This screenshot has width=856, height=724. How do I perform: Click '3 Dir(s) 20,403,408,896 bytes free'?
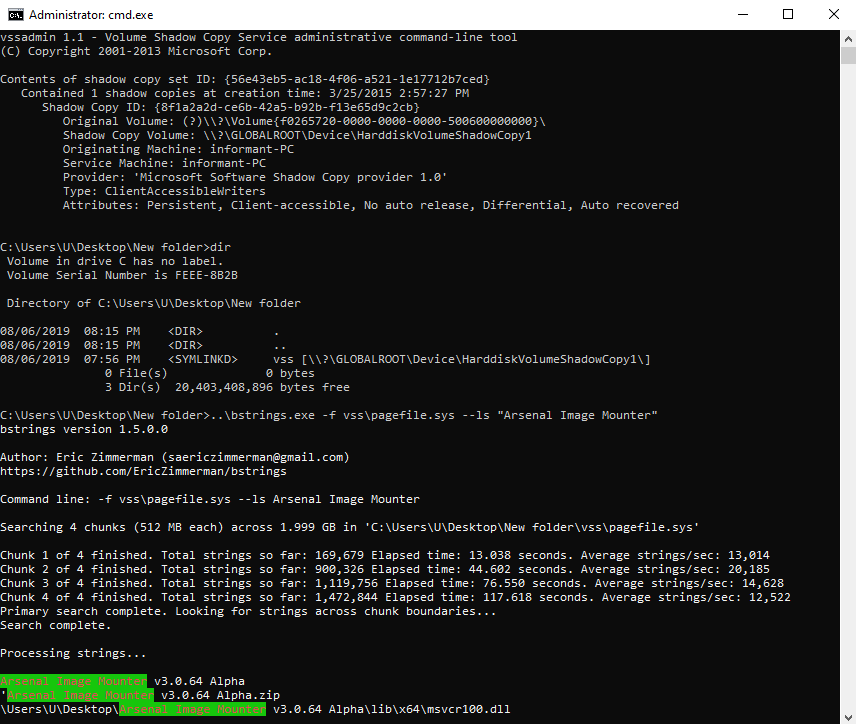point(227,388)
